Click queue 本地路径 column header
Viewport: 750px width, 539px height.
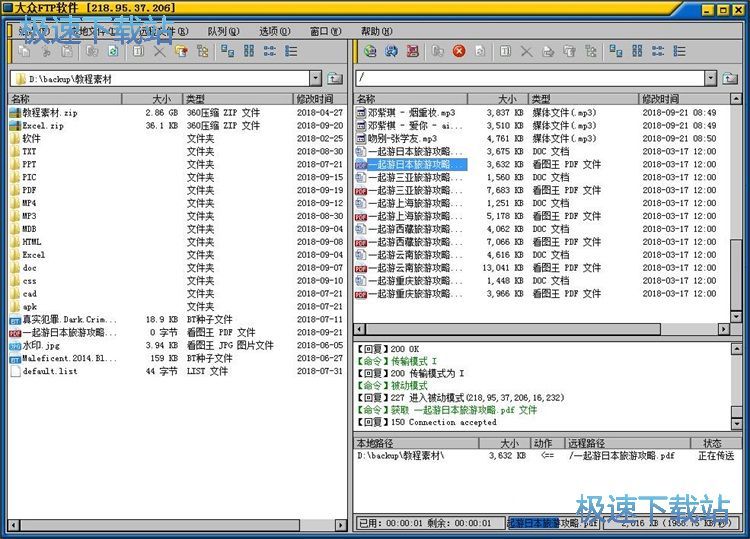coord(416,443)
